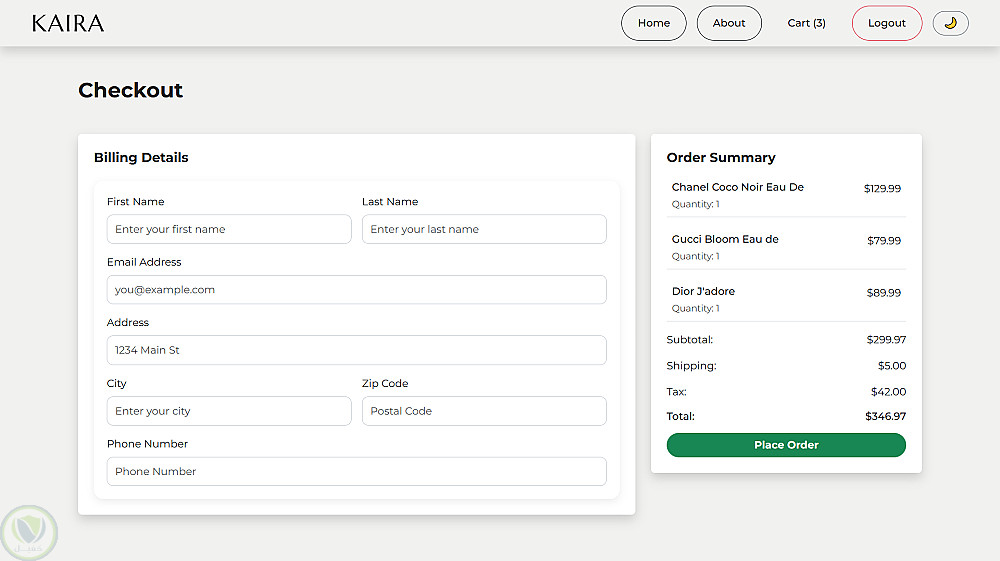
Task: Click the Dior J'adore order item
Action: coord(703,291)
